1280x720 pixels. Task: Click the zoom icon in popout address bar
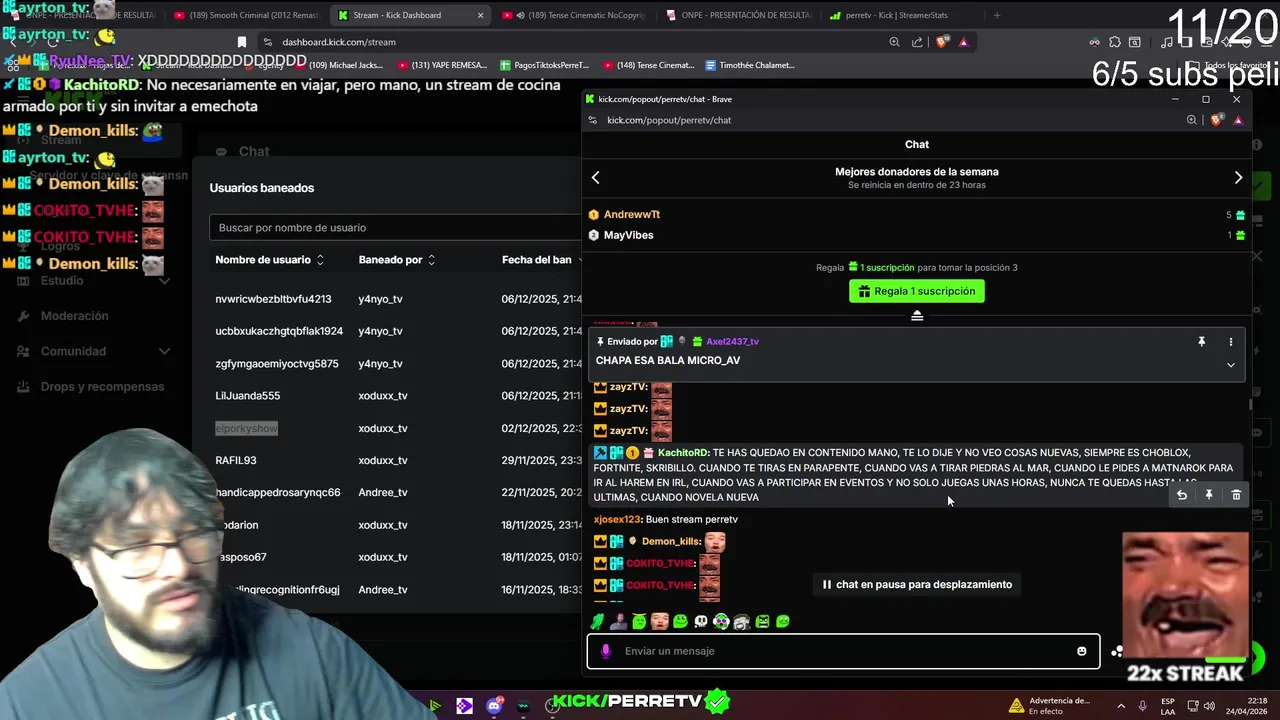[1191, 120]
